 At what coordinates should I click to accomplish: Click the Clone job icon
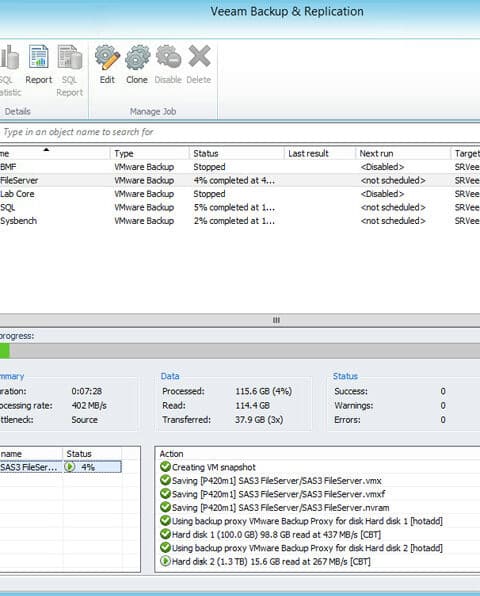[137, 57]
